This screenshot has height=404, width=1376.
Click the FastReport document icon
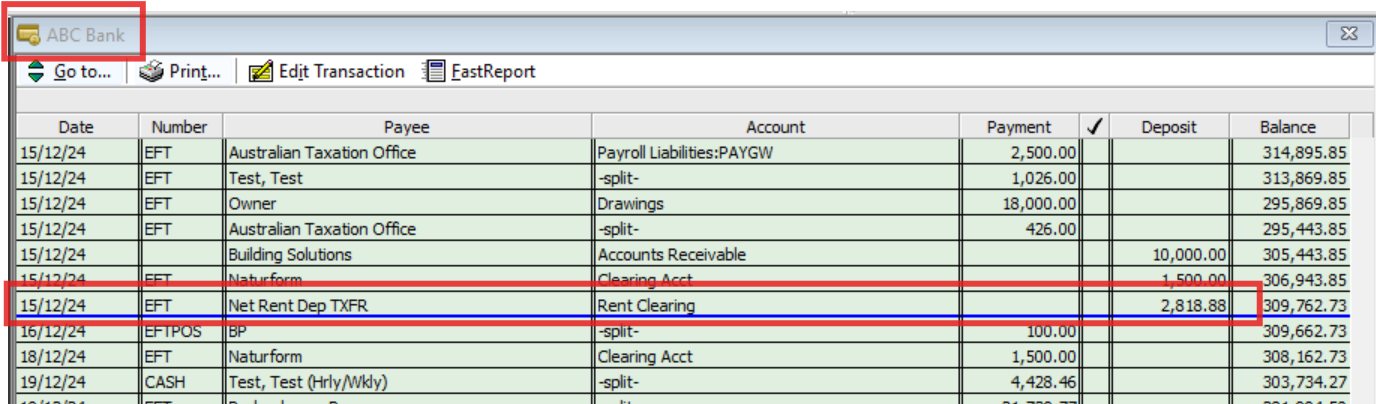pos(433,72)
